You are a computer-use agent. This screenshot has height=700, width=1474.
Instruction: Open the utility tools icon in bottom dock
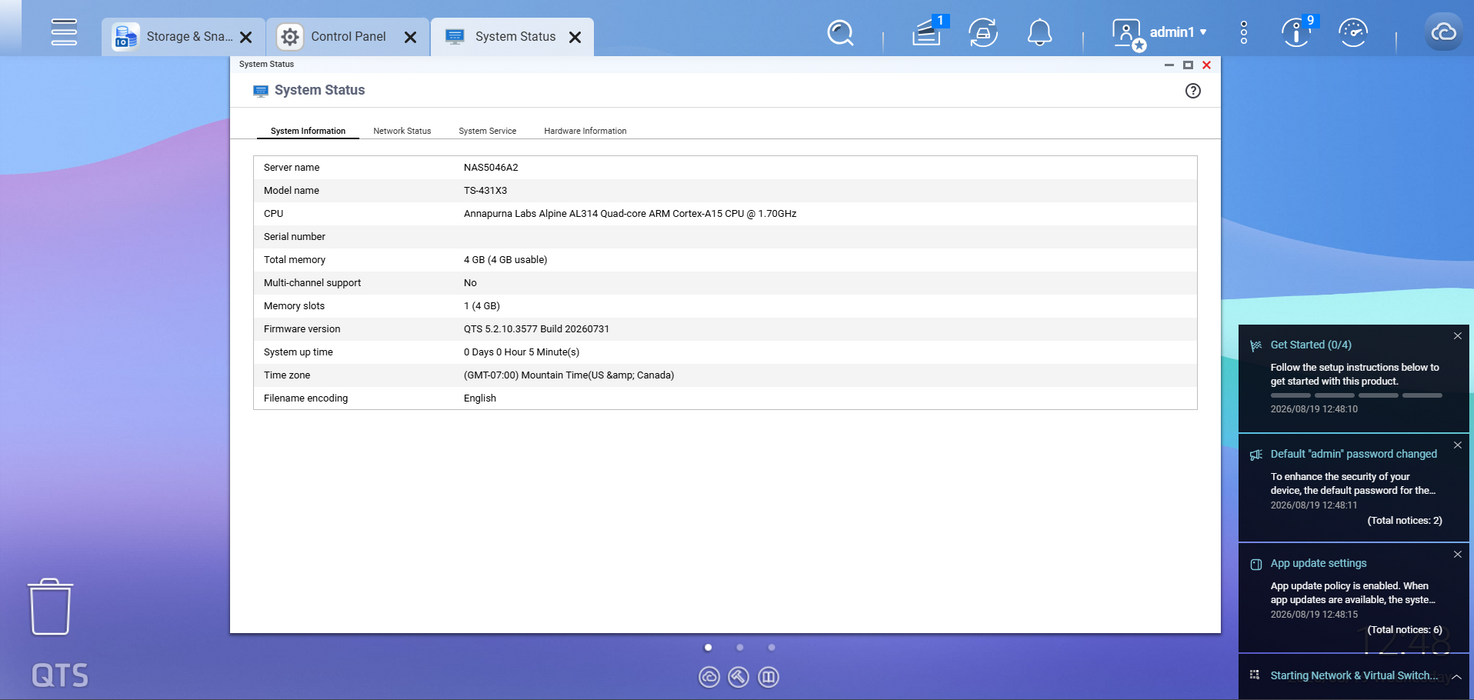[x=739, y=677]
